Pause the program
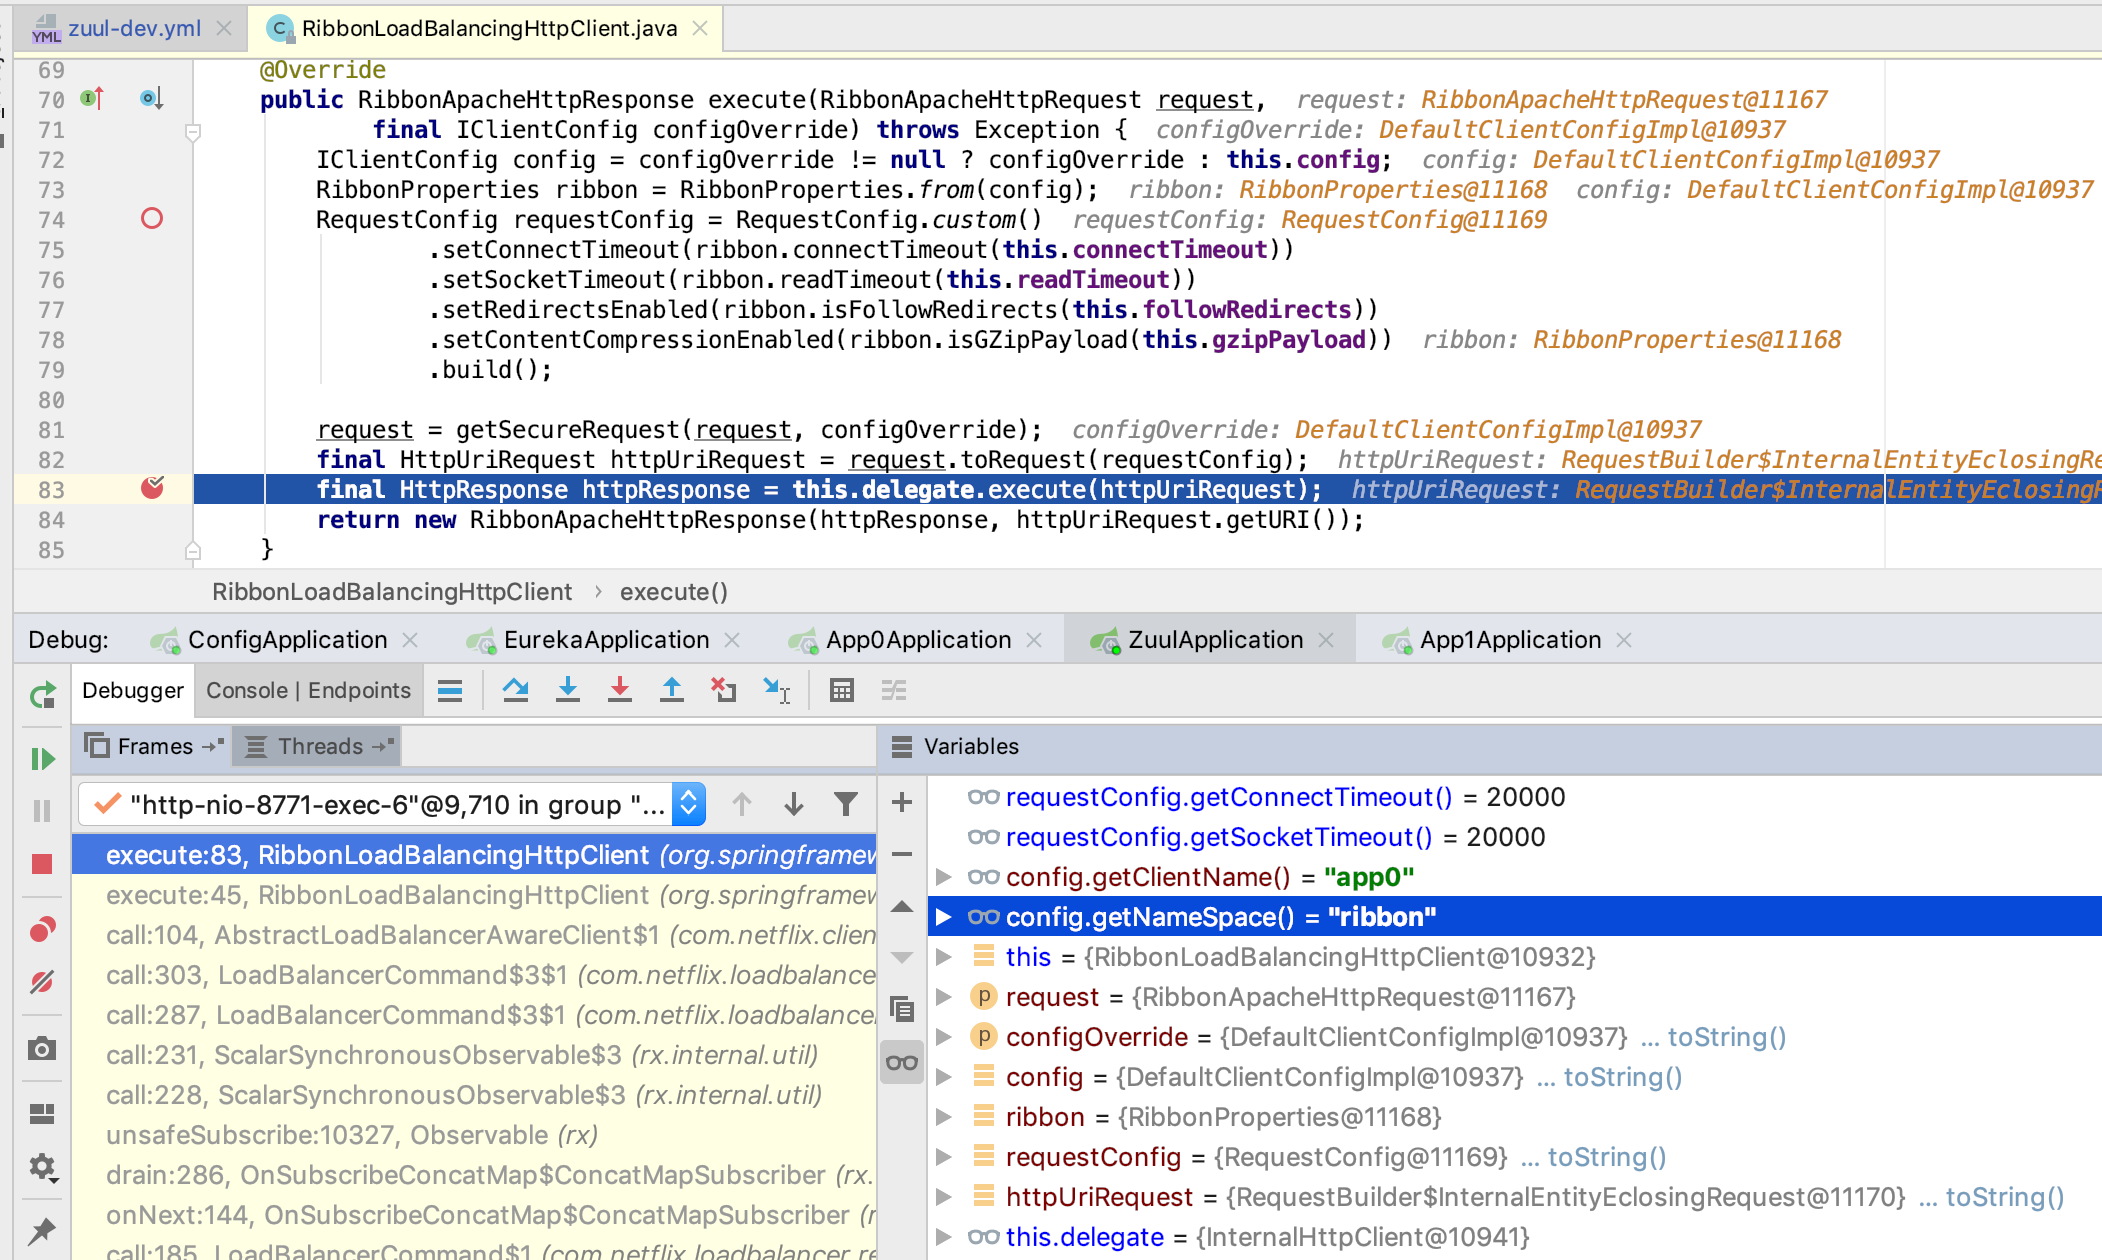 (x=42, y=810)
